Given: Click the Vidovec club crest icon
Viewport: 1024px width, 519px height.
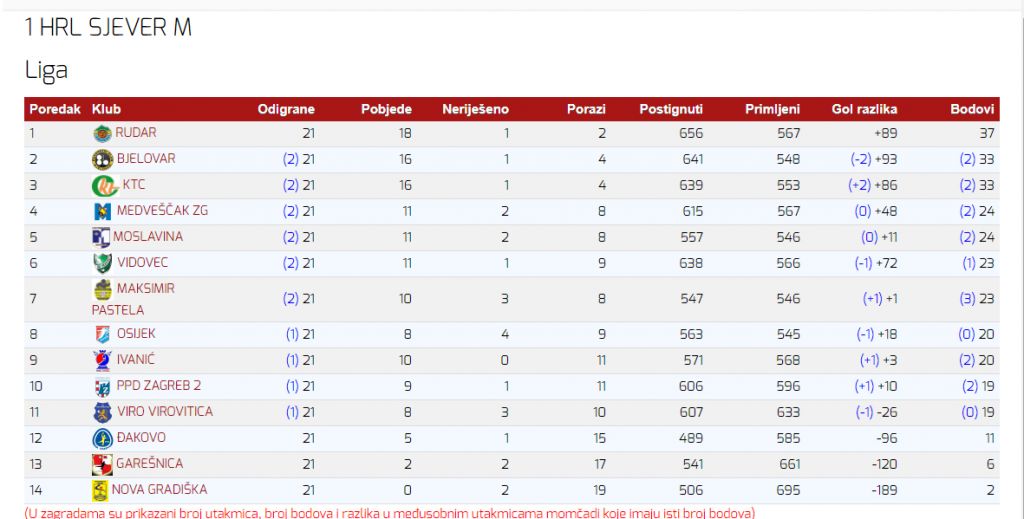Looking at the screenshot, I should click(102, 263).
